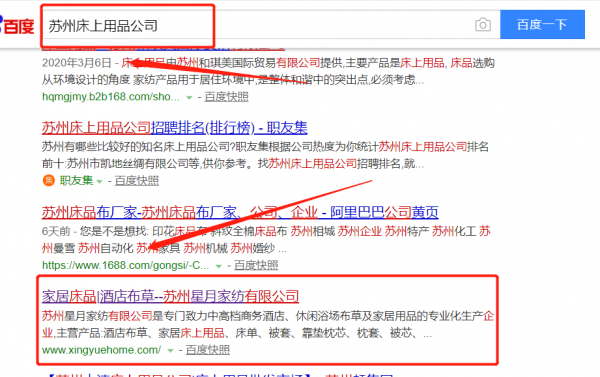
Task: Open 家居床品|酒店布草--苏州星月家纺有限公司 result
Action: 170,297
